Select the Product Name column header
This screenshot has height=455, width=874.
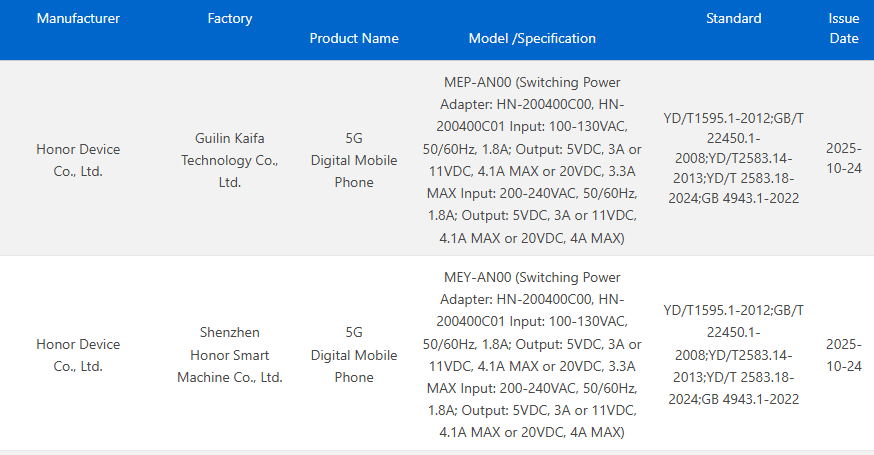[354, 38]
